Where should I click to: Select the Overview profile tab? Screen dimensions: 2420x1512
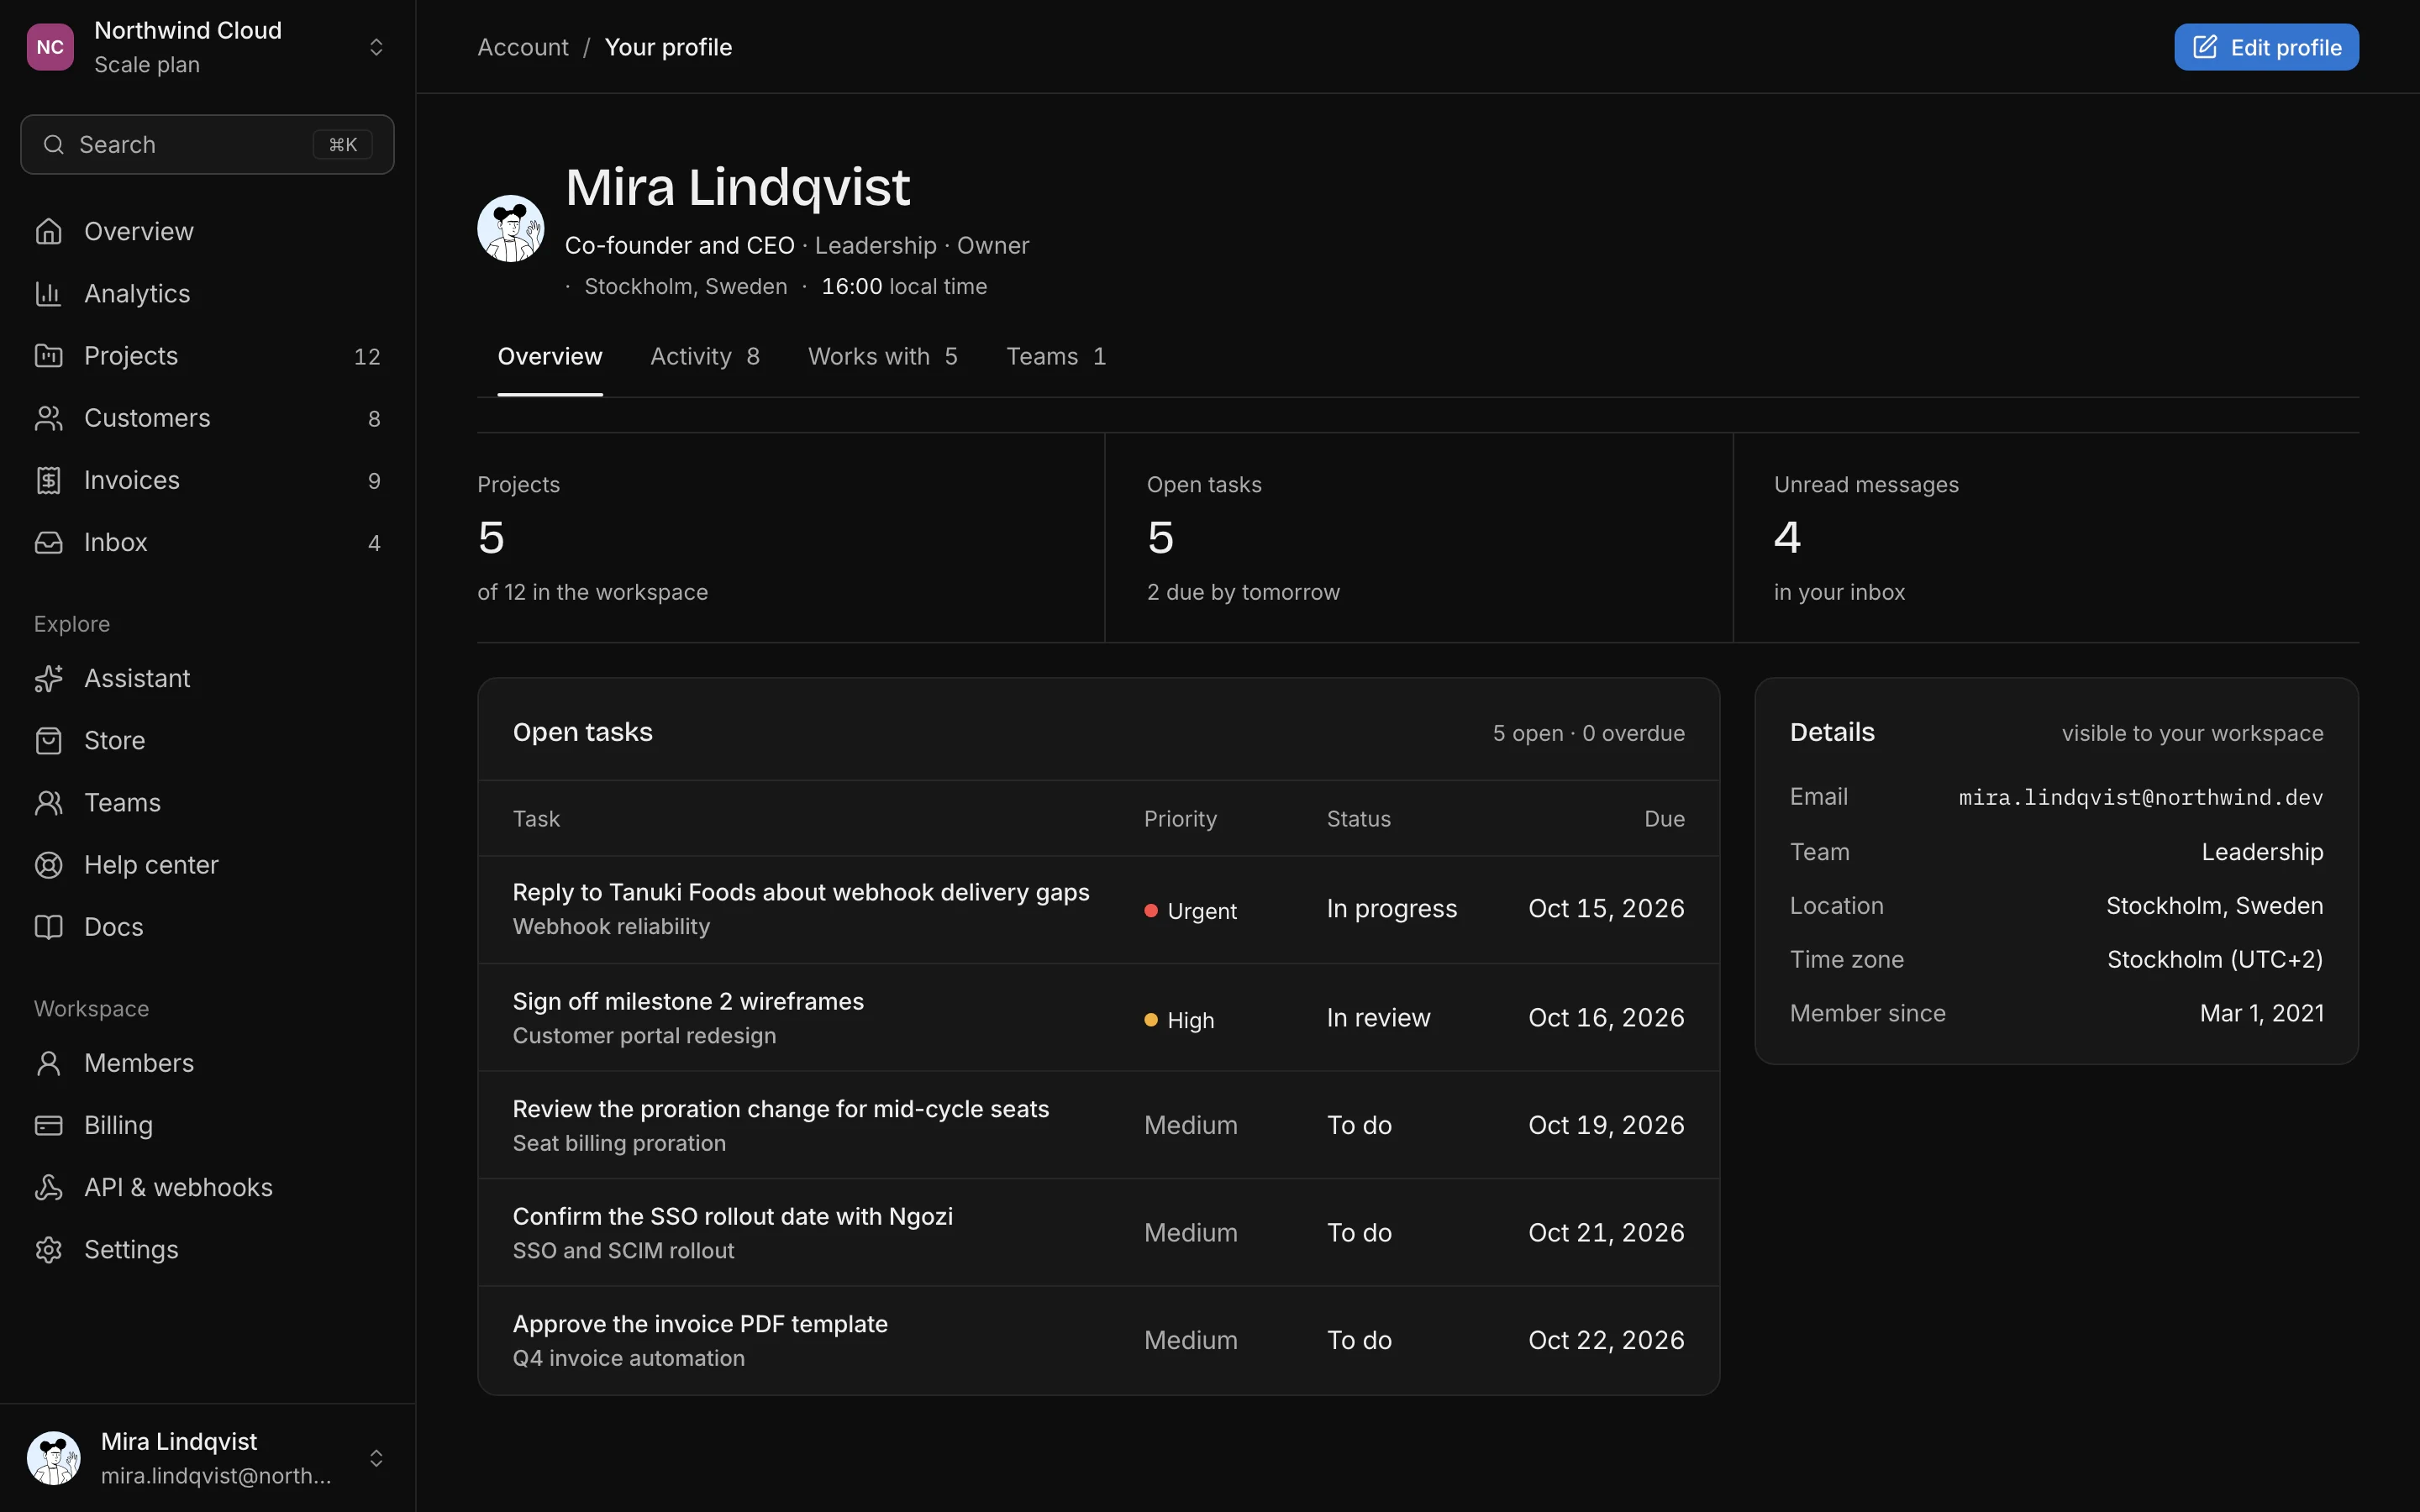[x=550, y=357]
